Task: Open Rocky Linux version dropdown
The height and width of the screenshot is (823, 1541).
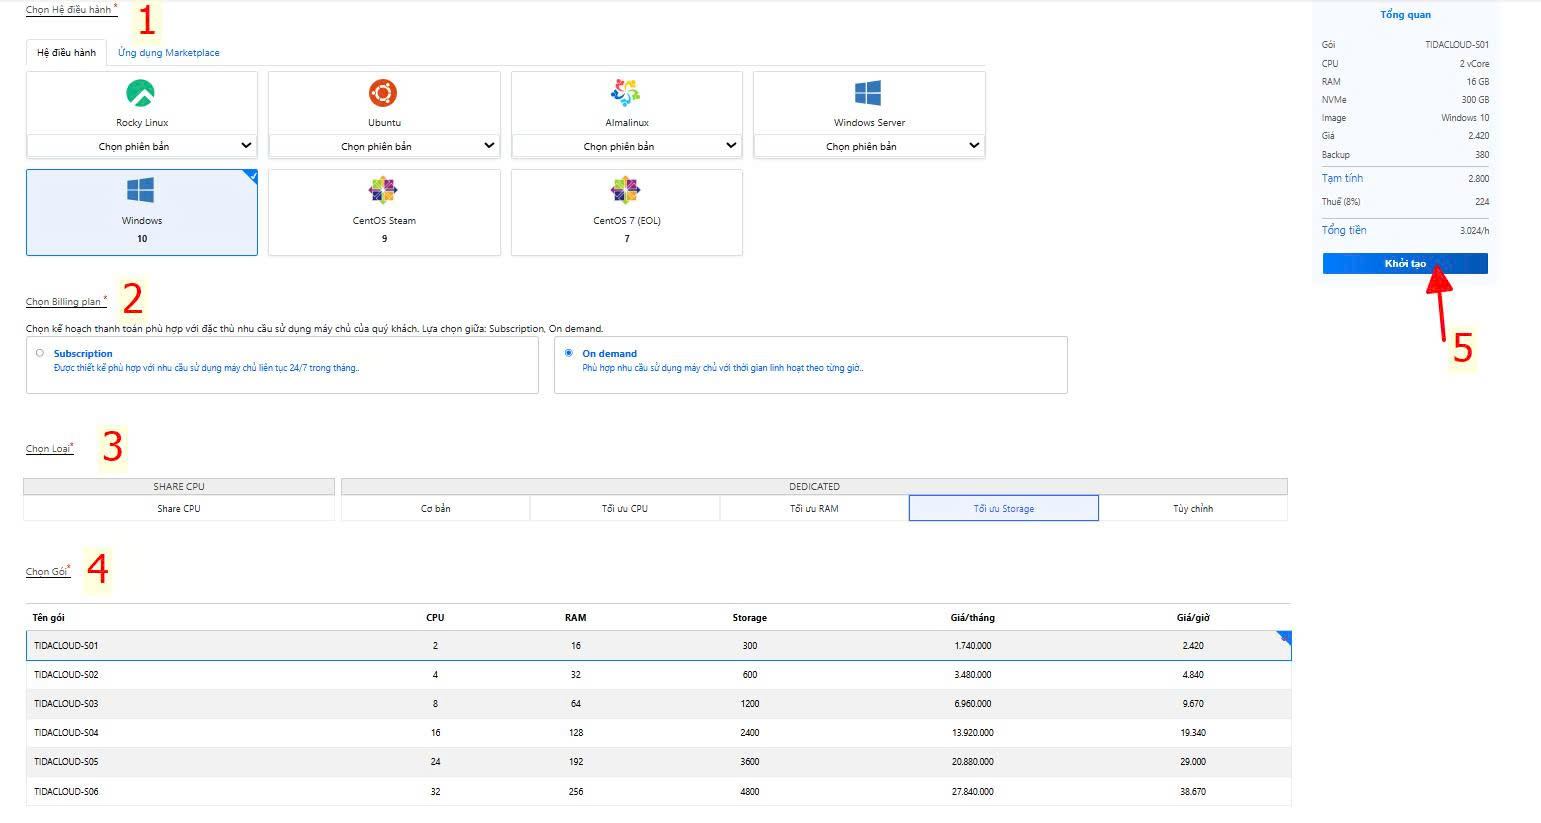Action: click(x=142, y=146)
